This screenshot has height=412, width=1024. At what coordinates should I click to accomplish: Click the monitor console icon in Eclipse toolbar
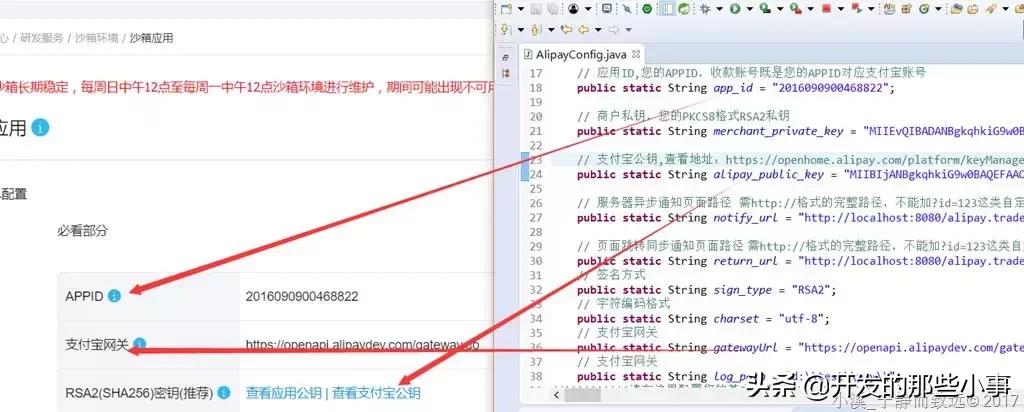coord(607,8)
